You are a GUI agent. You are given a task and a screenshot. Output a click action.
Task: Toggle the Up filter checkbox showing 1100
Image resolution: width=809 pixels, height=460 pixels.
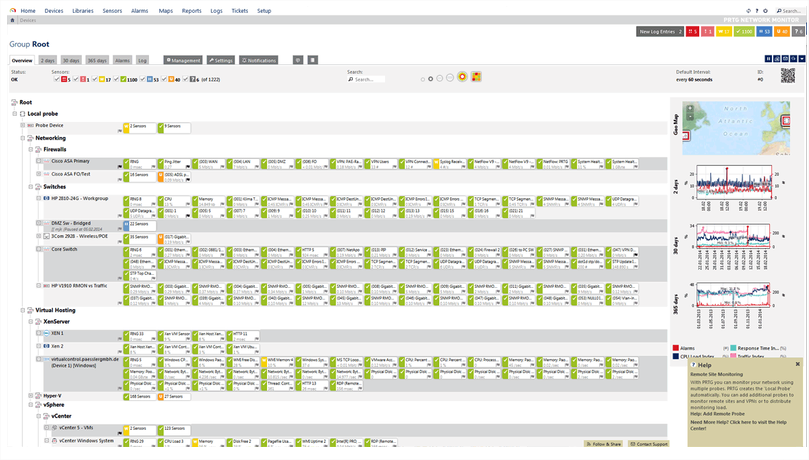click(117, 79)
